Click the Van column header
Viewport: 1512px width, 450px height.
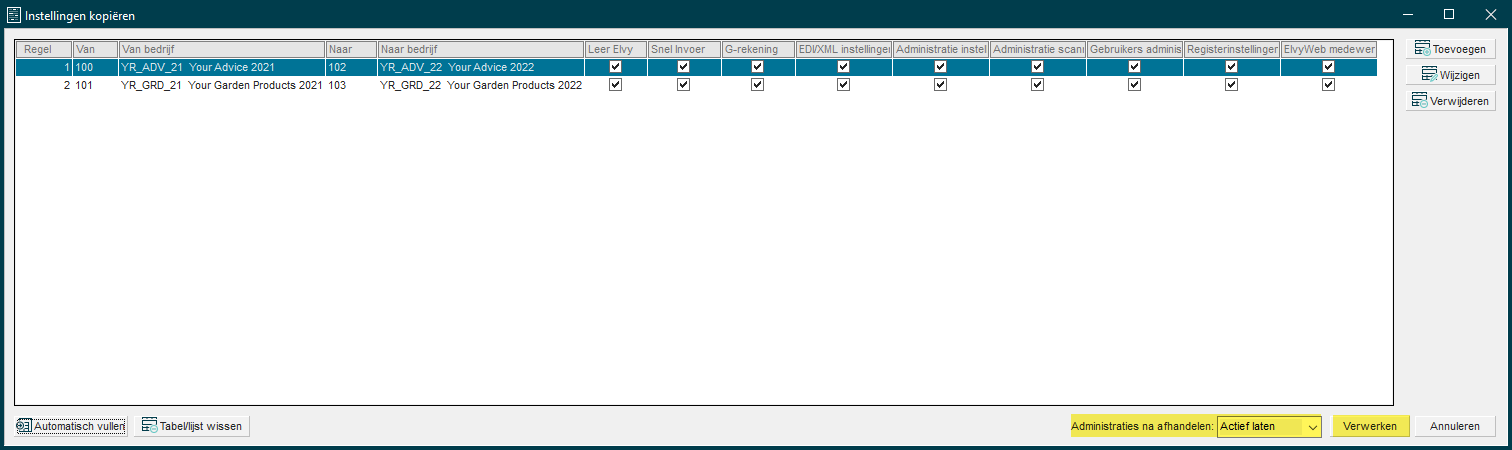point(95,49)
